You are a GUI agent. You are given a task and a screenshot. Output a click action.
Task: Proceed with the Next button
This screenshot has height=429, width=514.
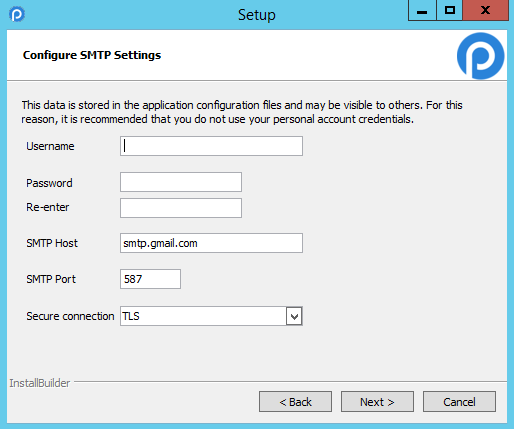coord(377,402)
